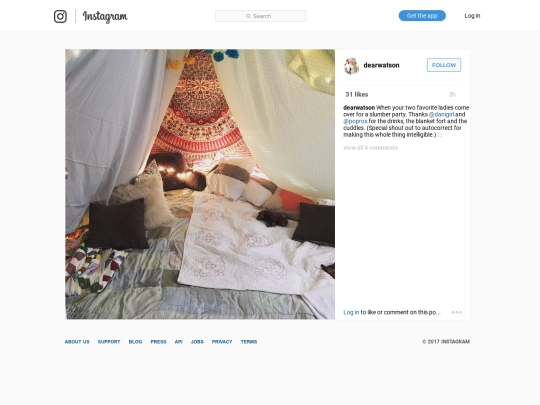Follow dearwatson with the FOLLOW button
The width and height of the screenshot is (540, 405).
point(444,65)
